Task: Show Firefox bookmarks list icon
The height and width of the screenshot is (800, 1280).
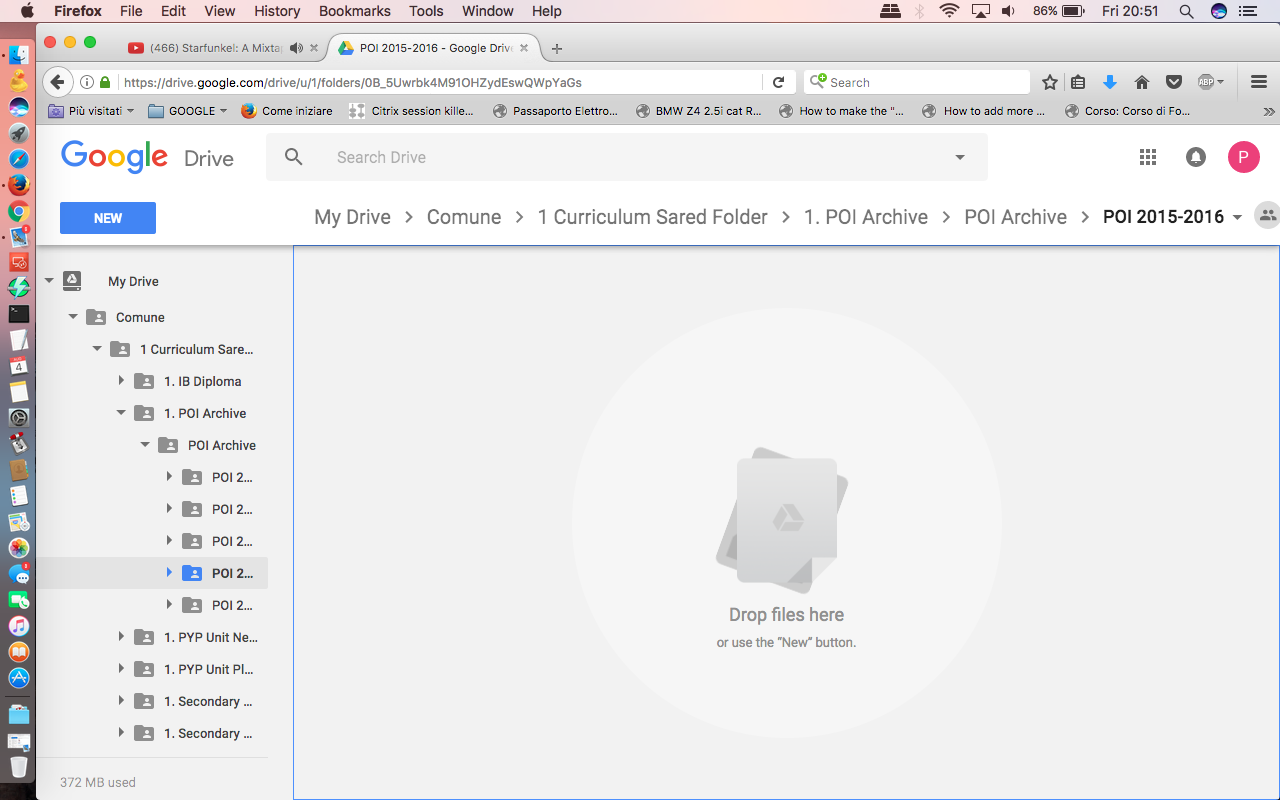Action: click(1078, 82)
